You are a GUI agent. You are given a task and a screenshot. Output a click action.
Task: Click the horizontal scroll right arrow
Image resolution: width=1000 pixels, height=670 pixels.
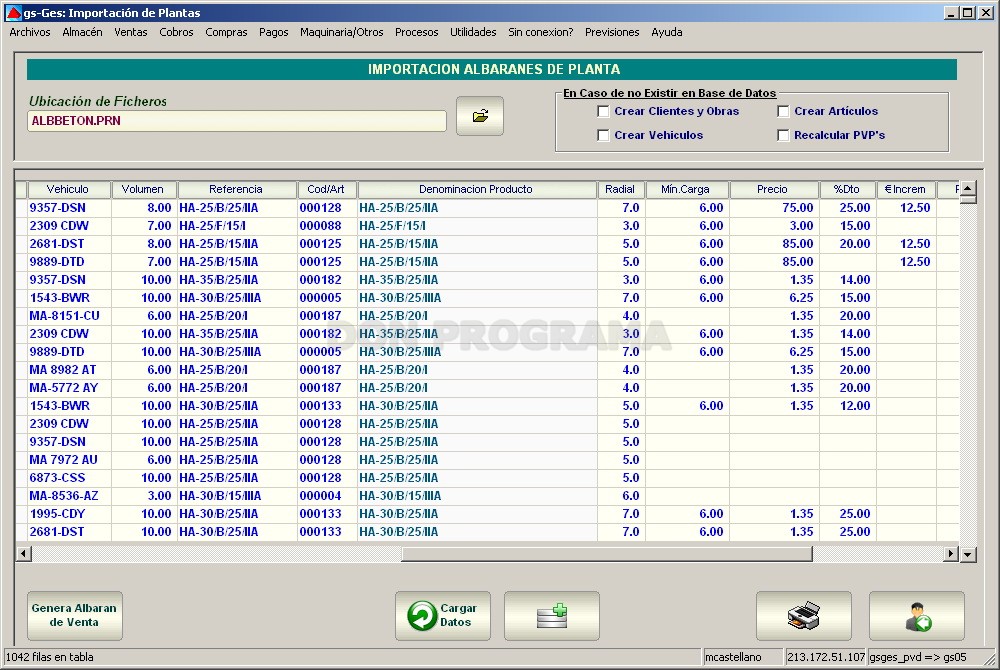click(x=951, y=554)
